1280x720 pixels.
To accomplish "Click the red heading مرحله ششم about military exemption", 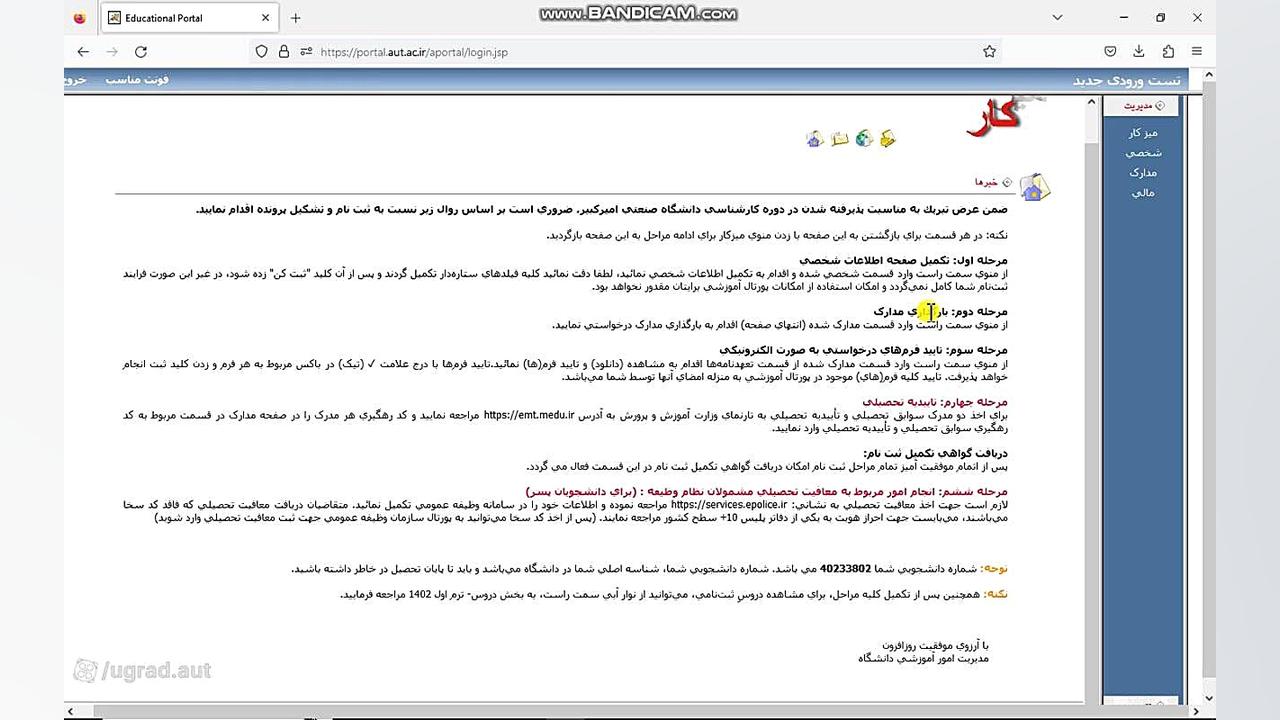I will [767, 492].
